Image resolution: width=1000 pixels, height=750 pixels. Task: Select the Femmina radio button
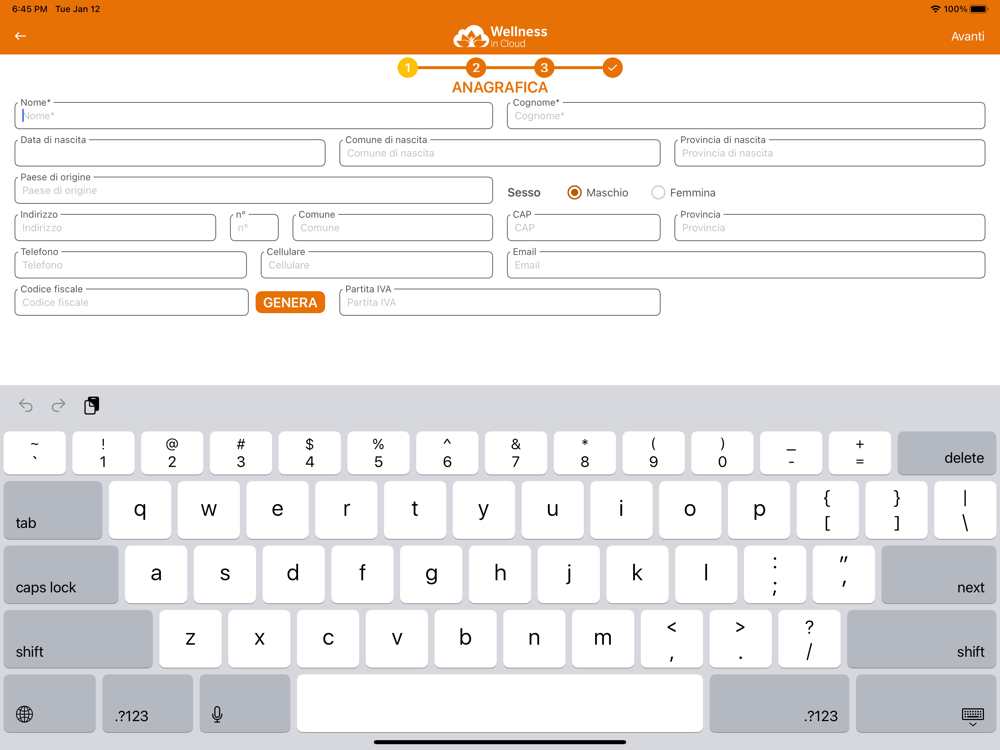(658, 193)
